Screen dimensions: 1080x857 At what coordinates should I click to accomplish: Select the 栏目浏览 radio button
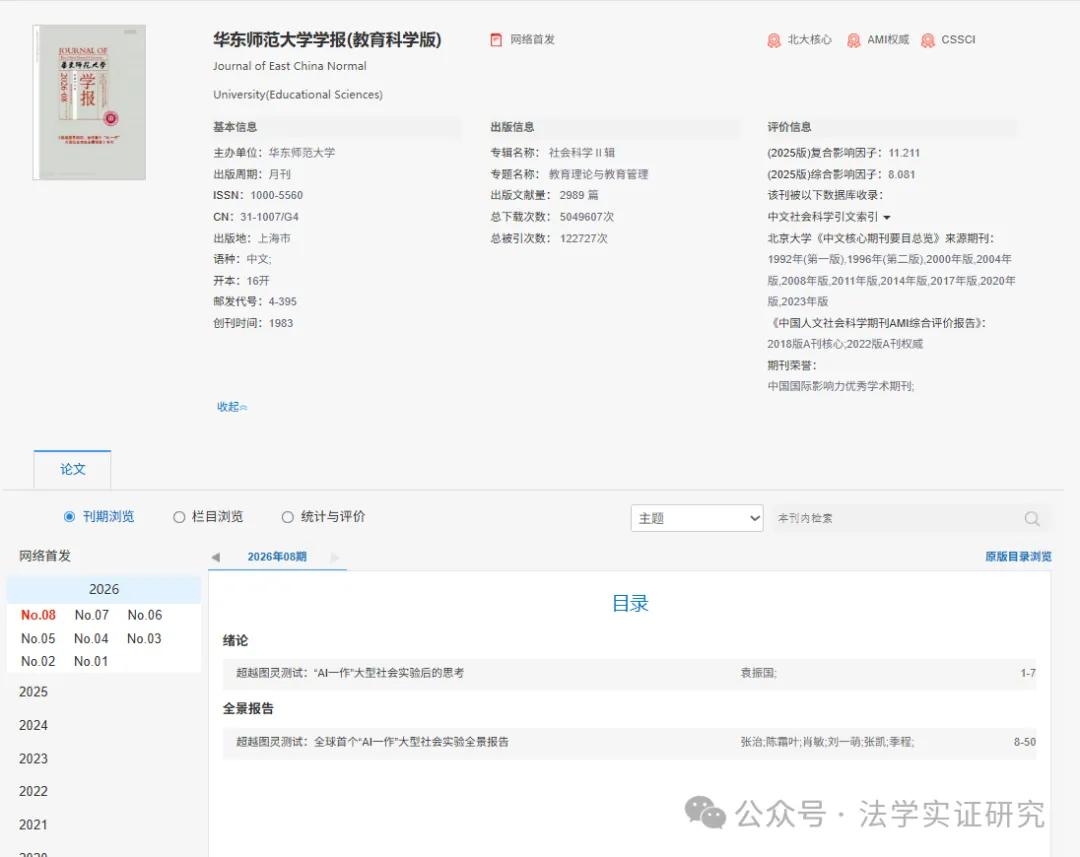[x=179, y=517]
